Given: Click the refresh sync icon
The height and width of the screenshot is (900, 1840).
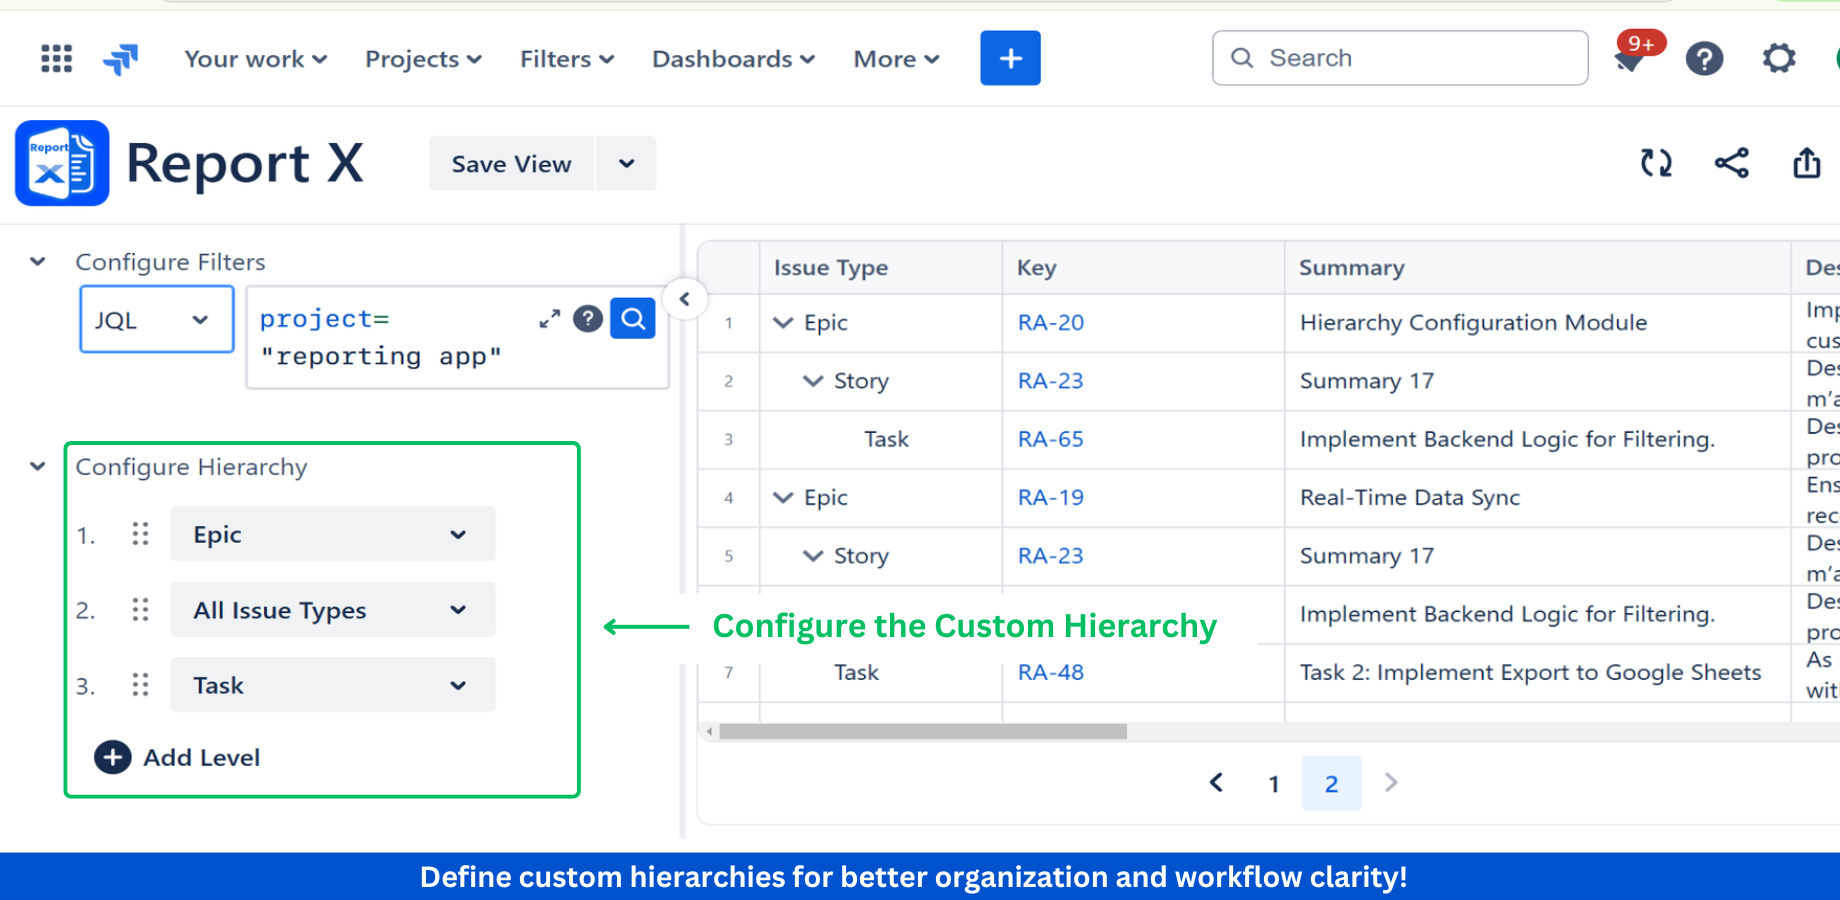Looking at the screenshot, I should [1656, 163].
